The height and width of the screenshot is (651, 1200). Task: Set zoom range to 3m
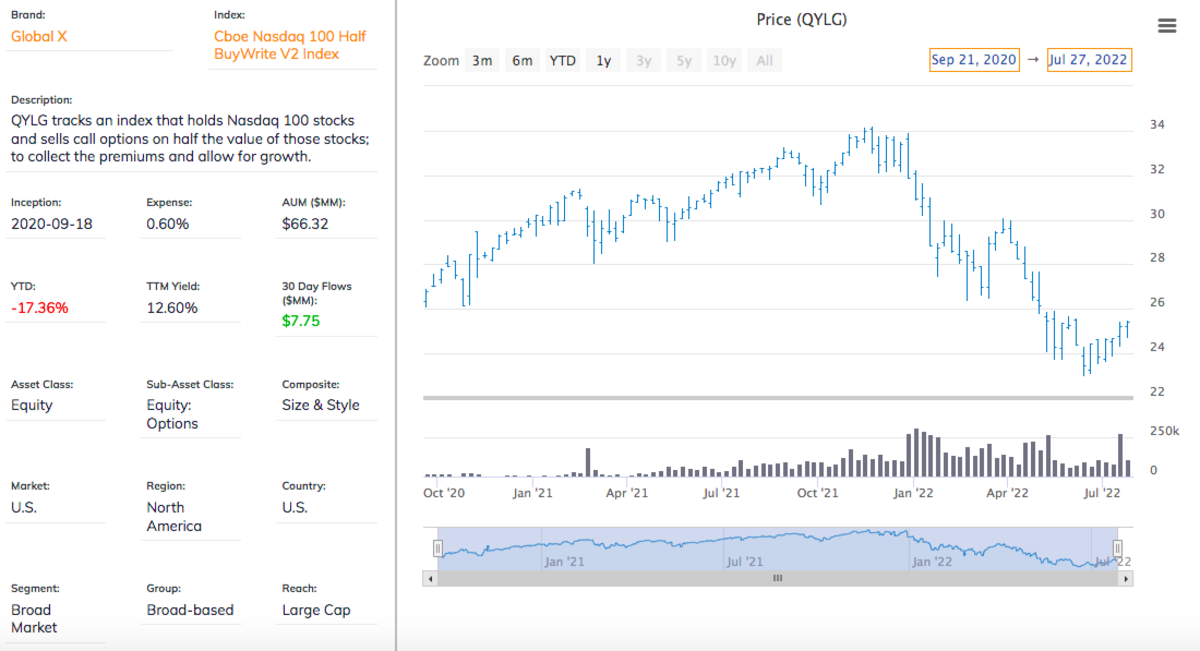click(x=482, y=60)
